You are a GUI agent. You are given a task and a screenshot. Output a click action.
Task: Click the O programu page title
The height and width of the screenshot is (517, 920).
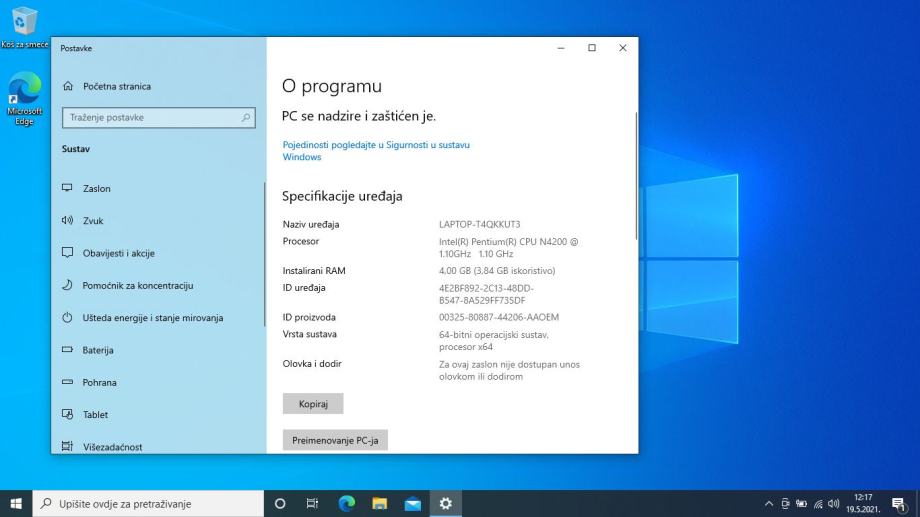[x=332, y=86]
